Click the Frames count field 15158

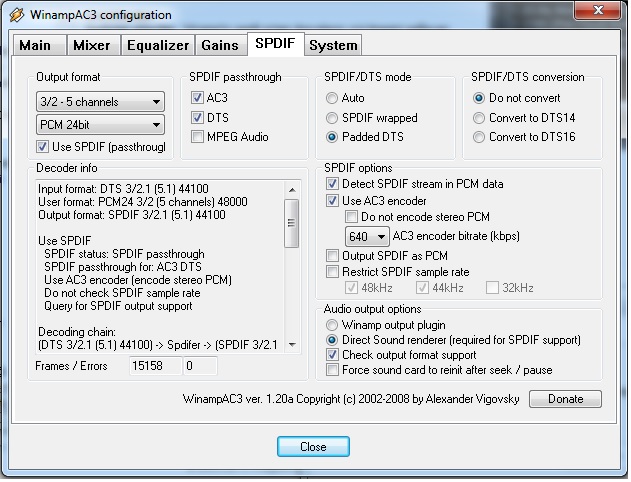click(x=156, y=366)
